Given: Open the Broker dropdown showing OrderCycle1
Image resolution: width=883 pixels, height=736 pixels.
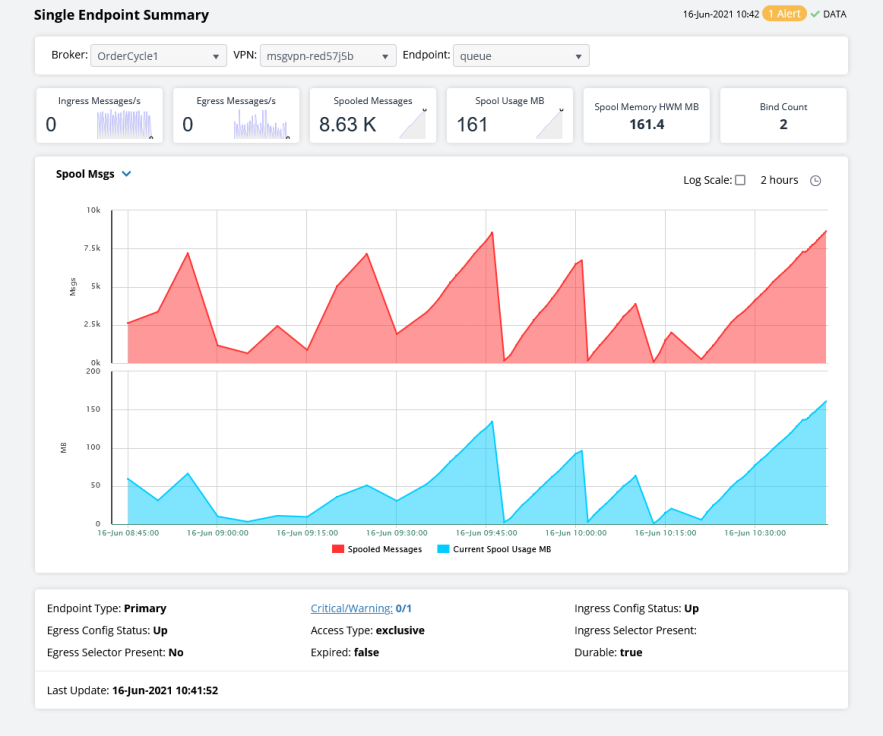Looking at the screenshot, I should coord(158,56).
